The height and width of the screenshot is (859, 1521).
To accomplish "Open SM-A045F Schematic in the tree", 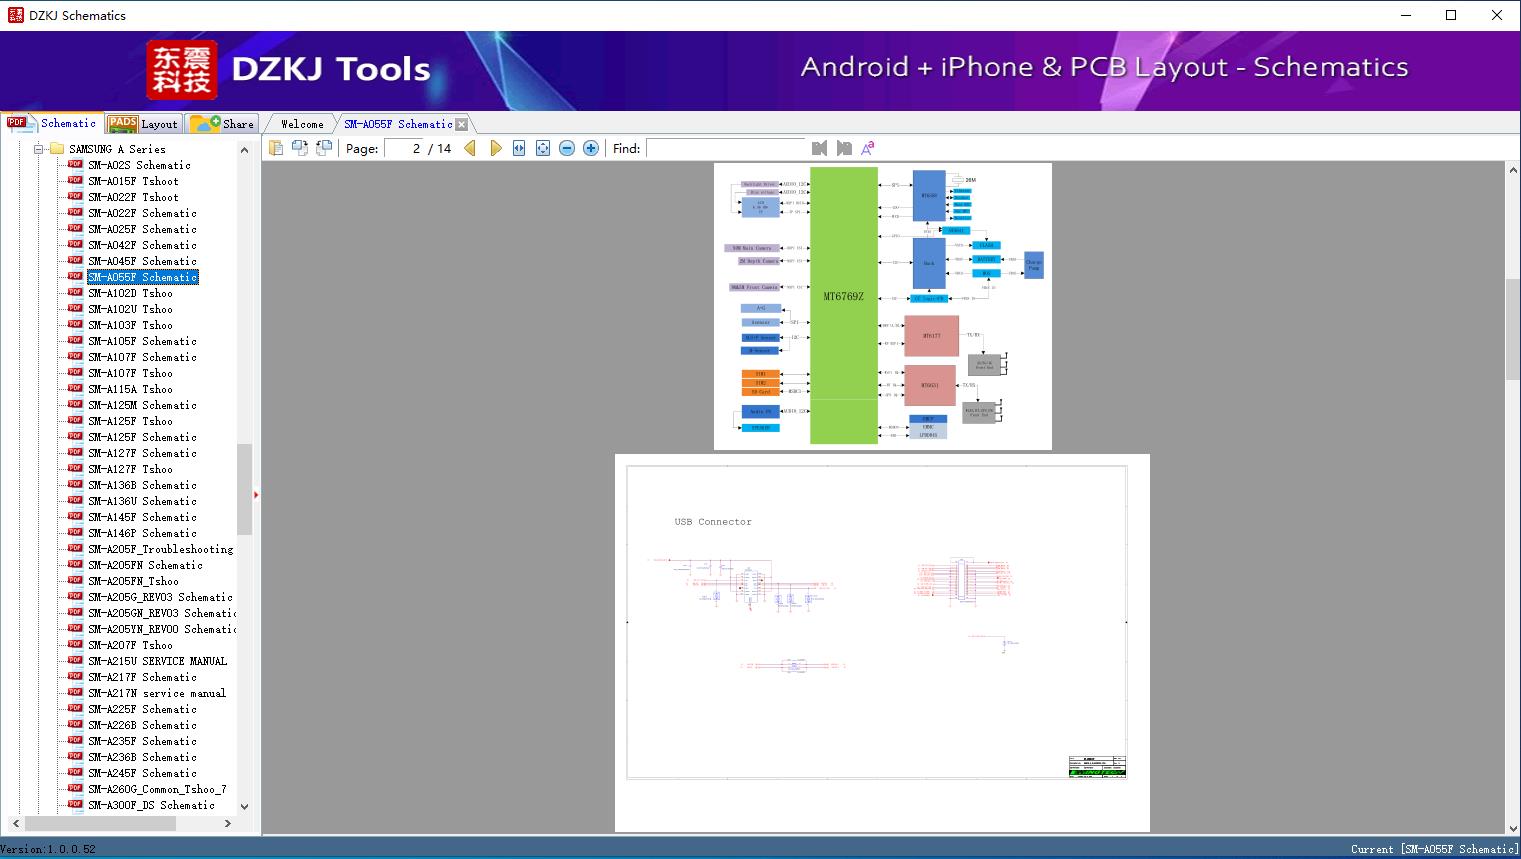I will point(142,261).
